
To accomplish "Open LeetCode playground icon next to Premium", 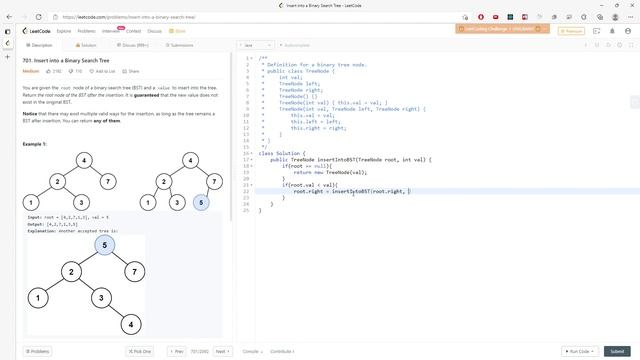I will coord(596,31).
